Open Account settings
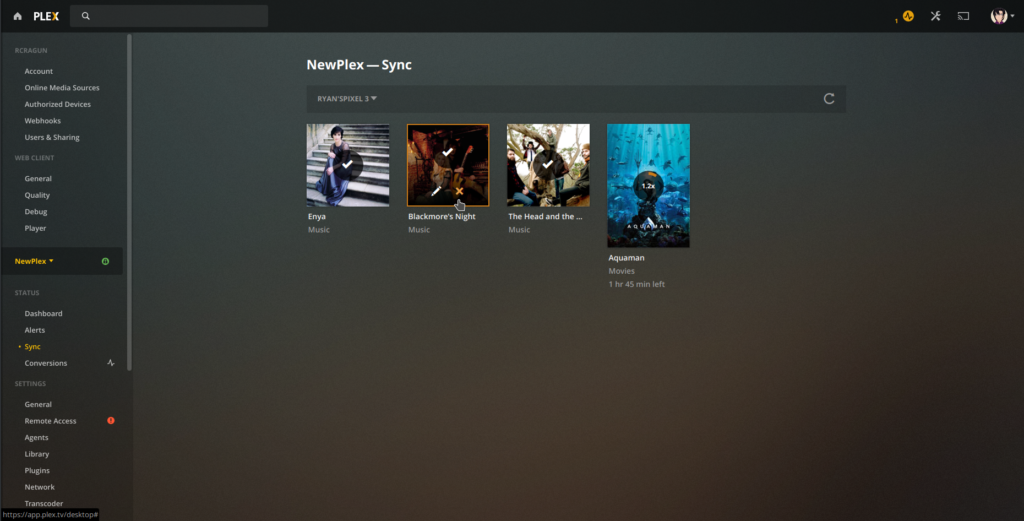The height and width of the screenshot is (521, 1024). [x=39, y=71]
